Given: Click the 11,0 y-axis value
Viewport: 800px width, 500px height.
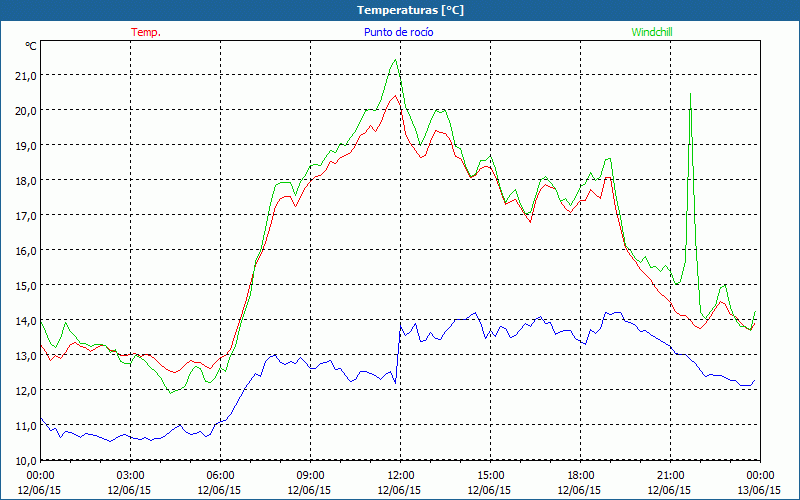Looking at the screenshot, I should pyautogui.click(x=26, y=426).
